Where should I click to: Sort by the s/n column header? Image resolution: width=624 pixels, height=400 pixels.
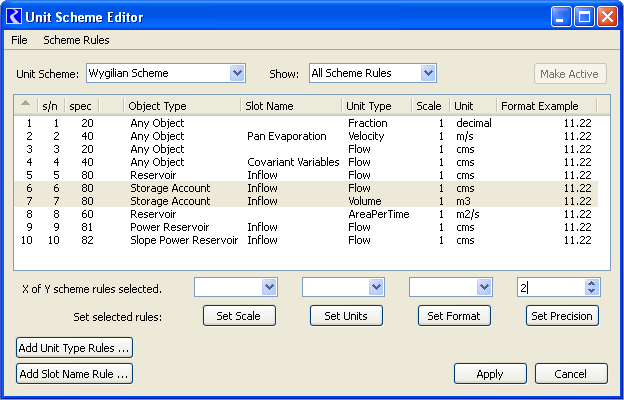[x=51, y=106]
